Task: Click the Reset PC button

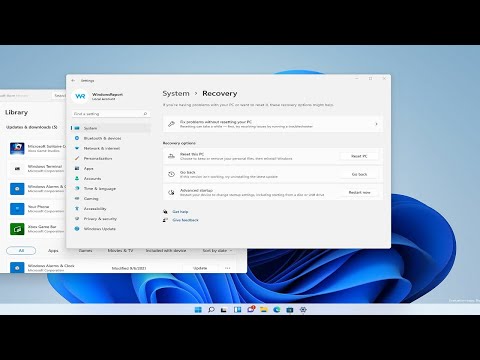Action: pyautogui.click(x=359, y=156)
